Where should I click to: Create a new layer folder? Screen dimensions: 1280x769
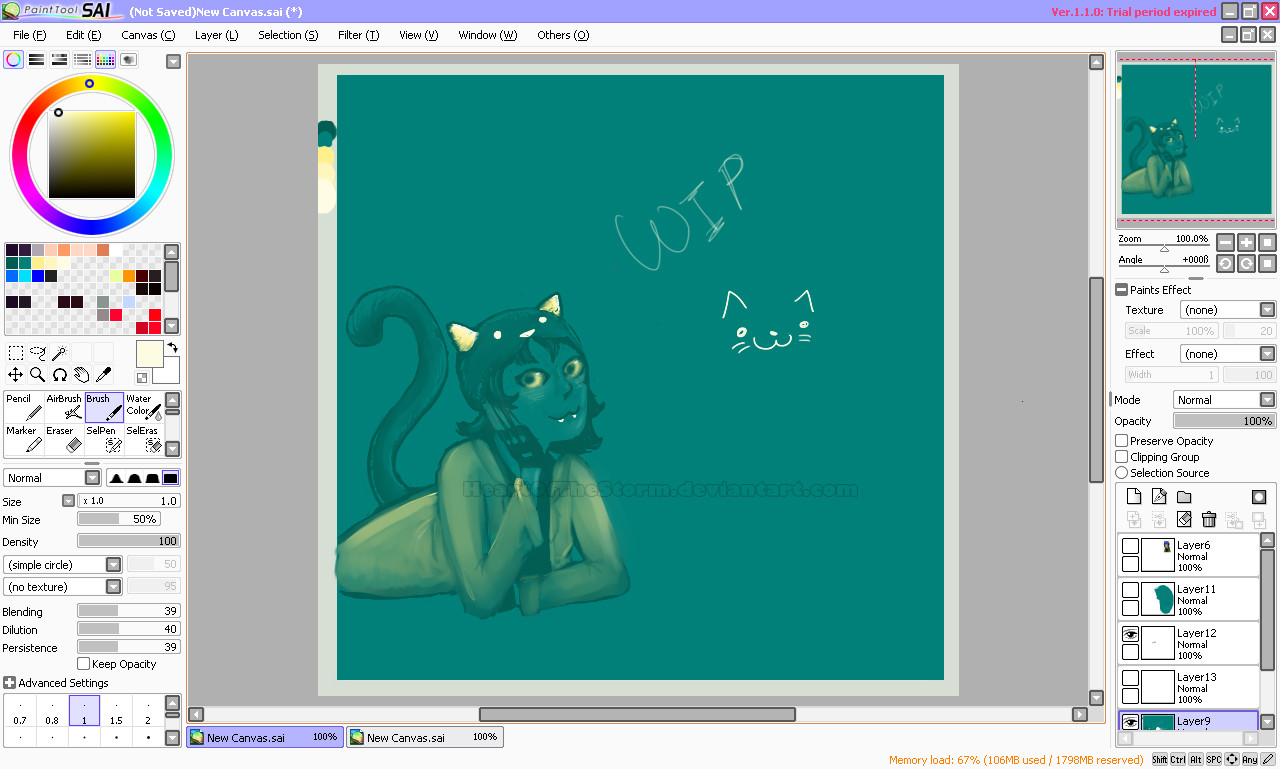(x=1184, y=497)
